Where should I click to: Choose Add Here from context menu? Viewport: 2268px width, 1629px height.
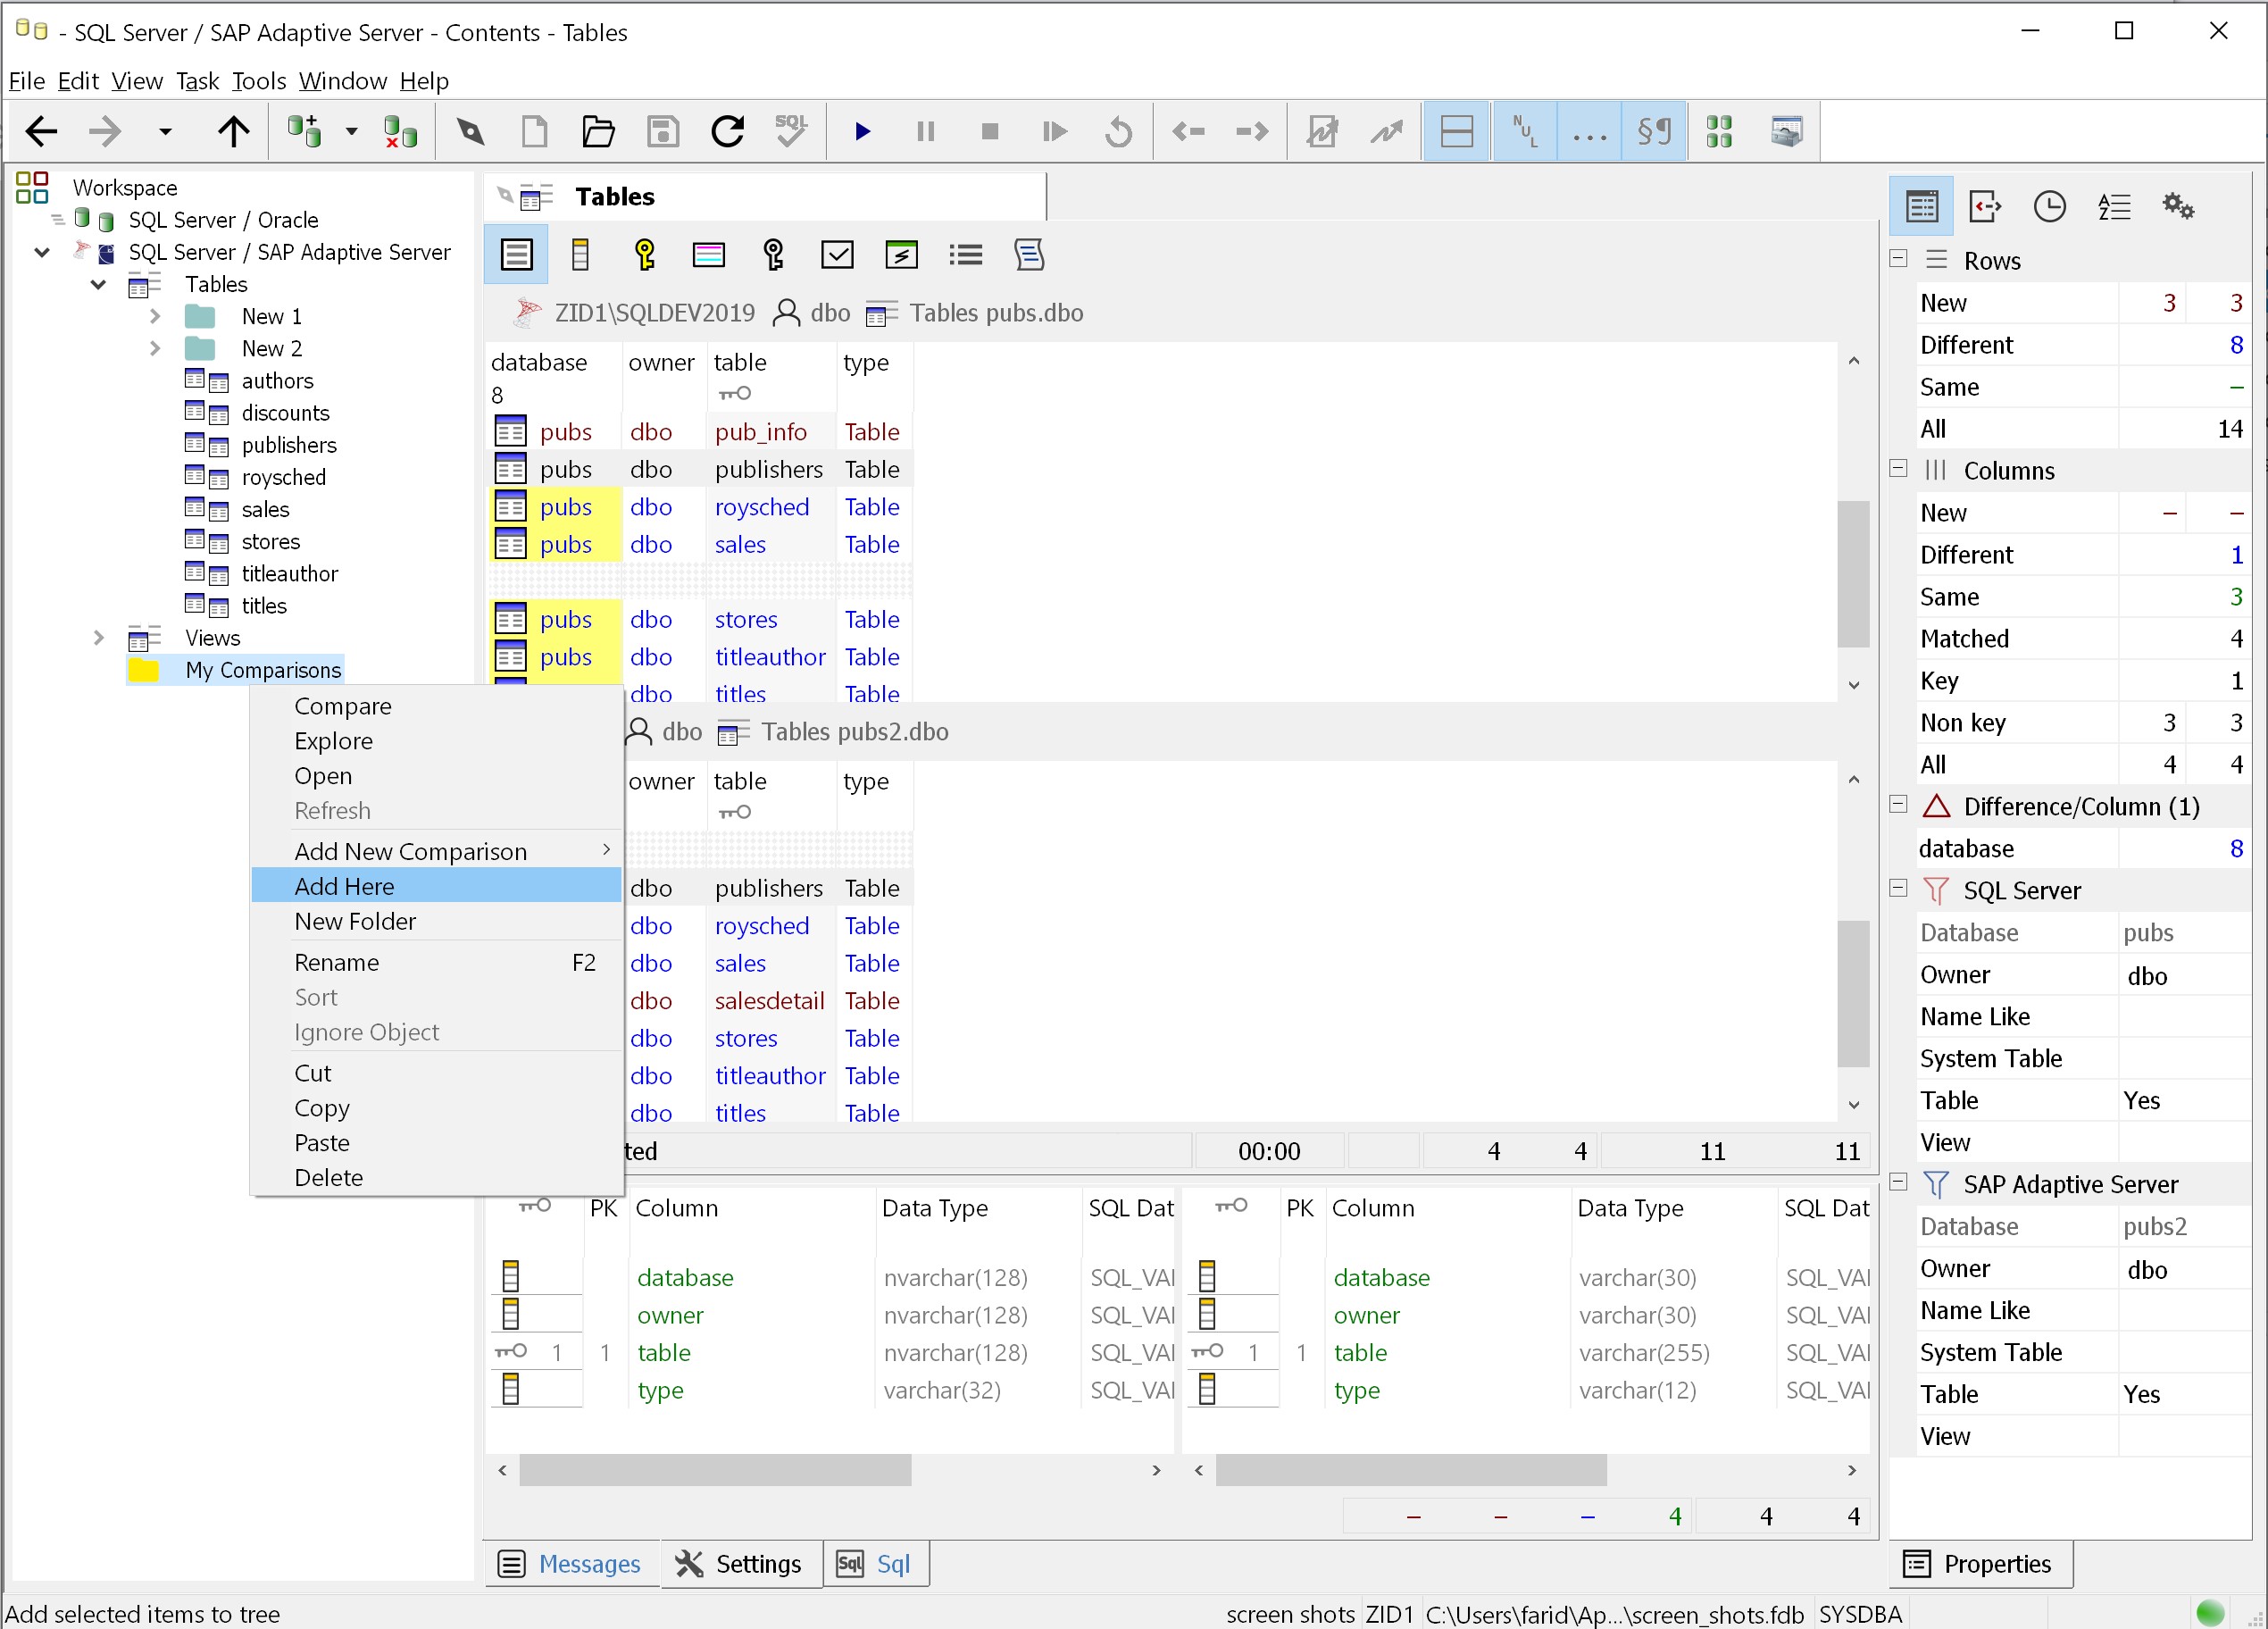(436, 886)
